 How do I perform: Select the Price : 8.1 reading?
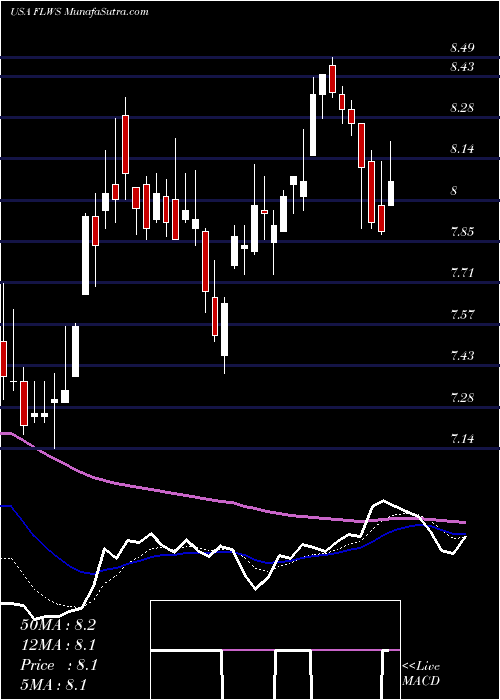(58, 665)
